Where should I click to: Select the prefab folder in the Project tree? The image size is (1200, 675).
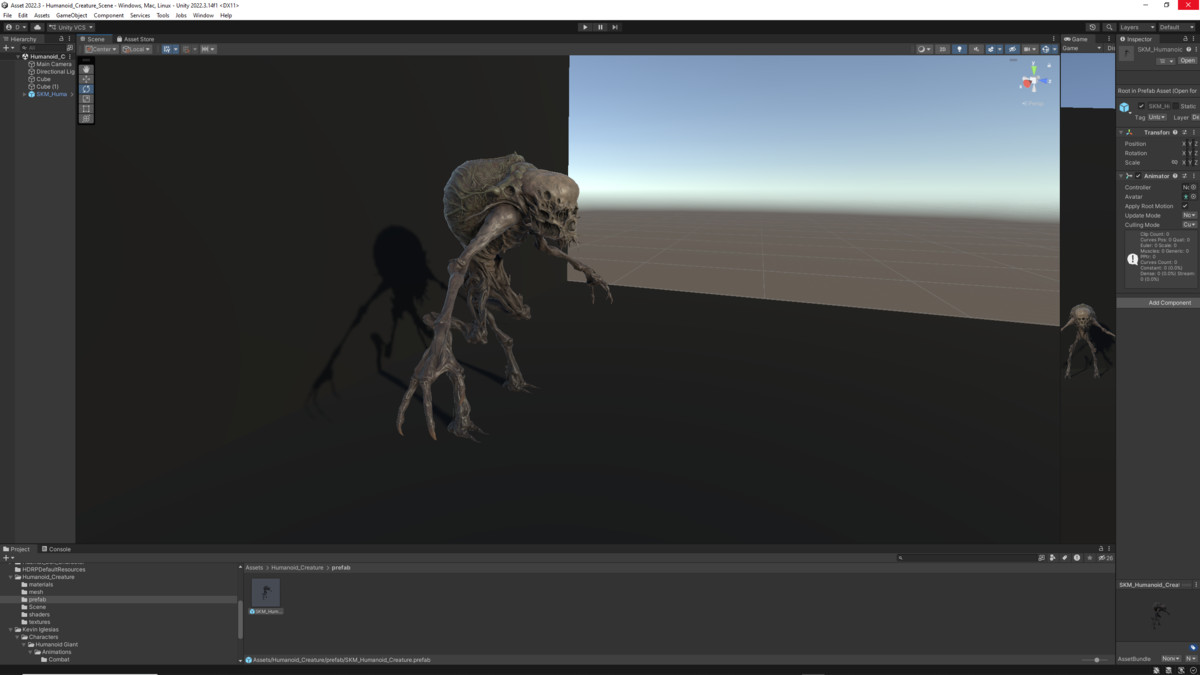37,599
